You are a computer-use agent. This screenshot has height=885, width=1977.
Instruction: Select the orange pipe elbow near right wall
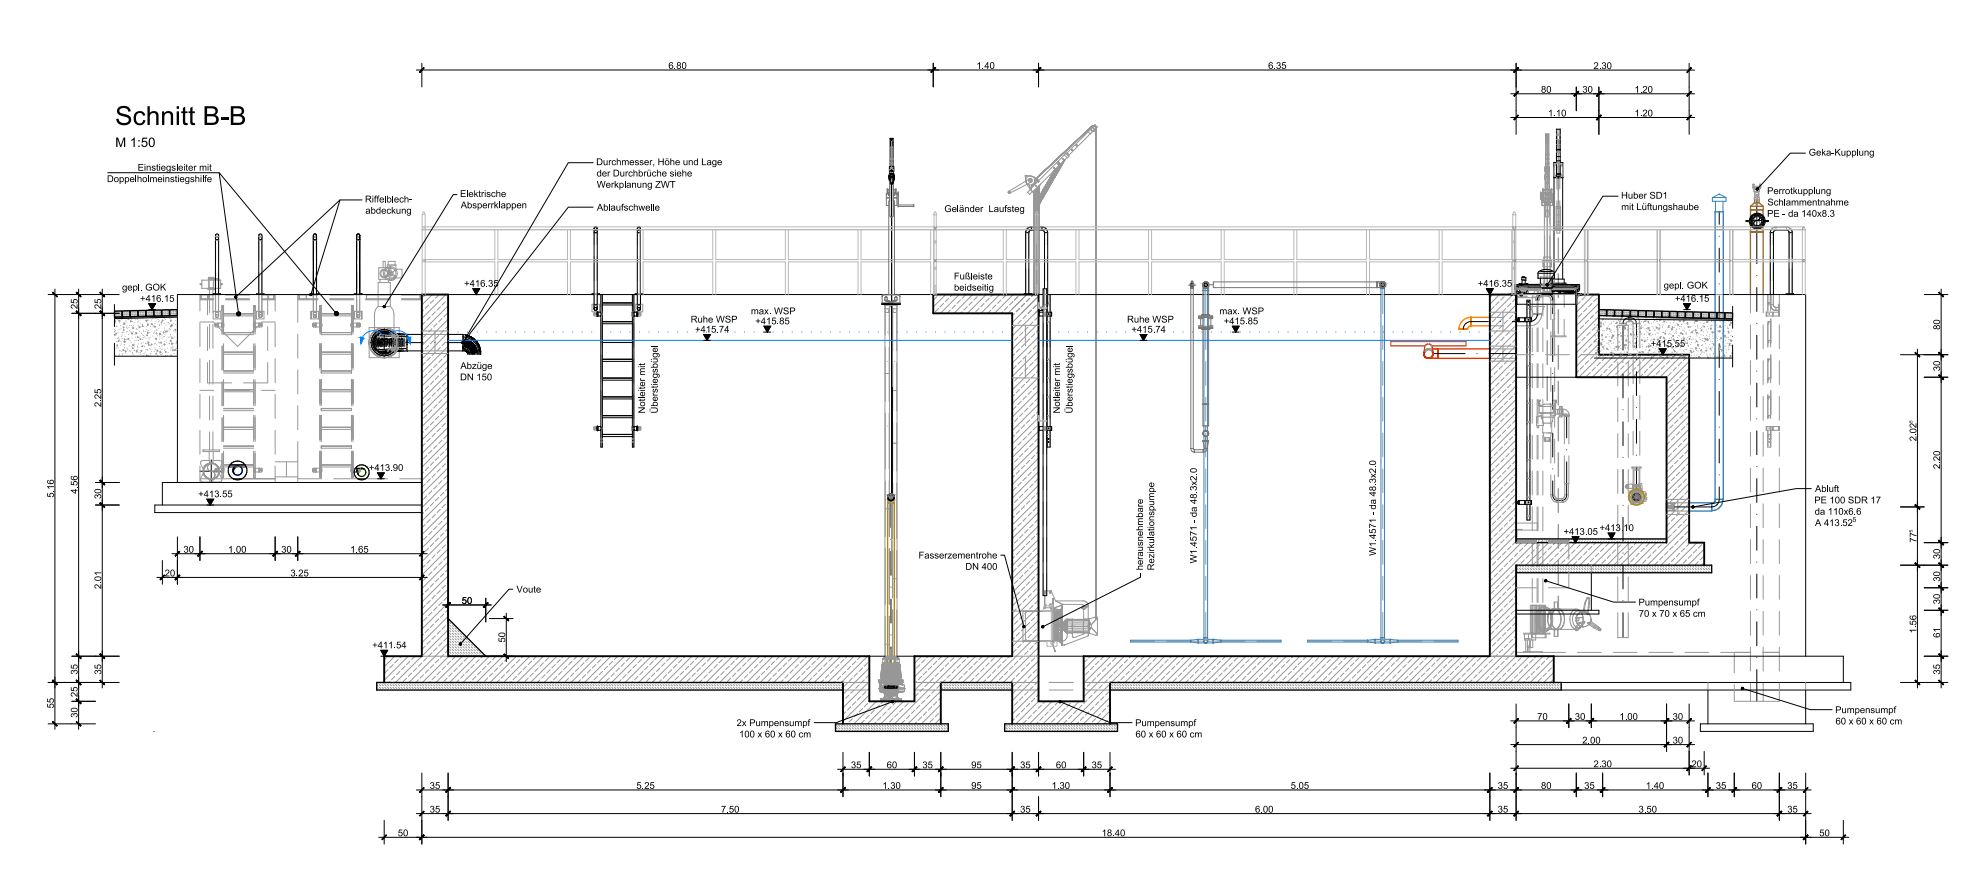[x=1468, y=323]
